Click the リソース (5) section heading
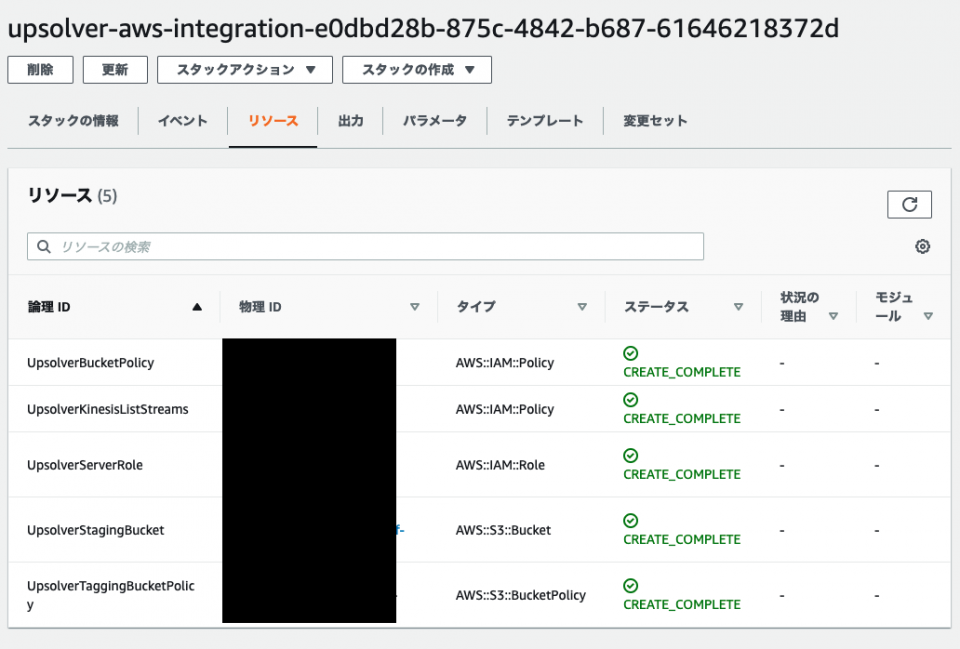Viewport: 960px width, 649px height. tap(72, 196)
